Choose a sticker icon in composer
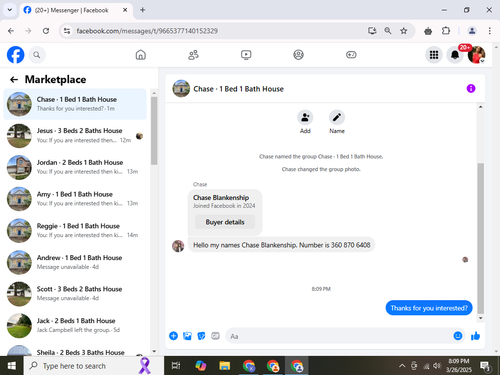Viewport: 500px width, 375px height. [201, 336]
